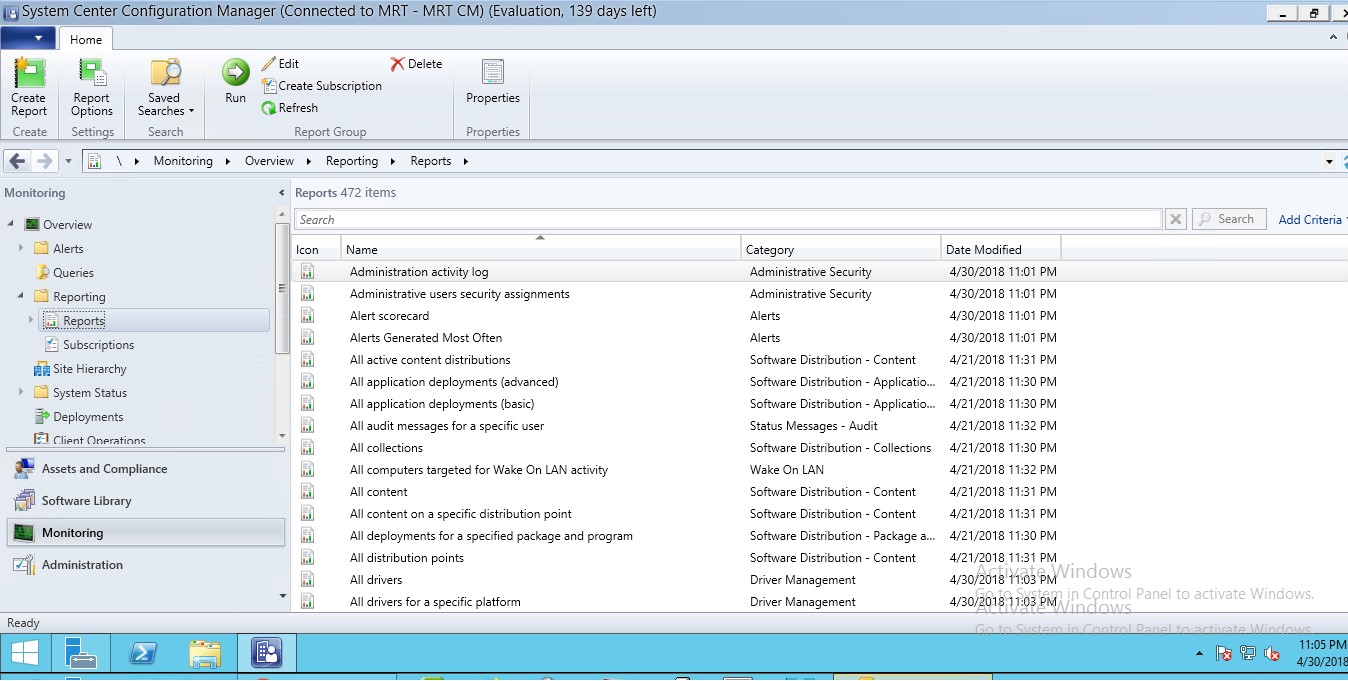Collapse the Reporting tree node
This screenshot has width=1348, height=681.
pos(21,296)
